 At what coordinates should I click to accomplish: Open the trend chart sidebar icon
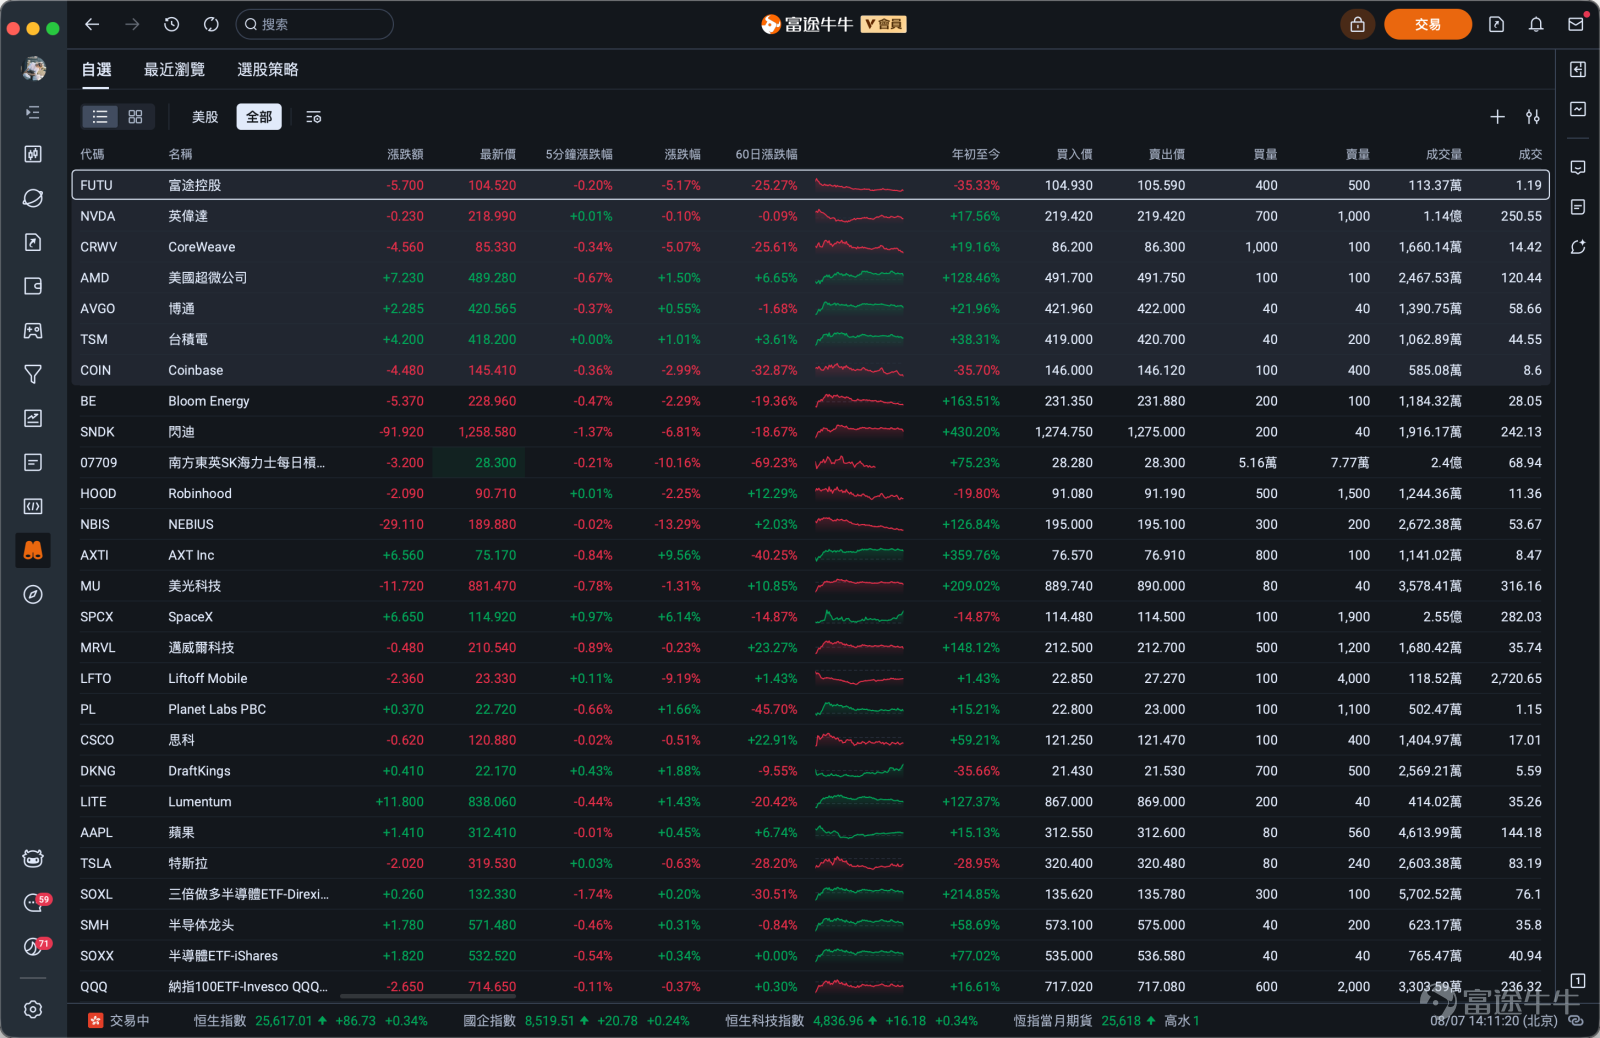point(33,418)
